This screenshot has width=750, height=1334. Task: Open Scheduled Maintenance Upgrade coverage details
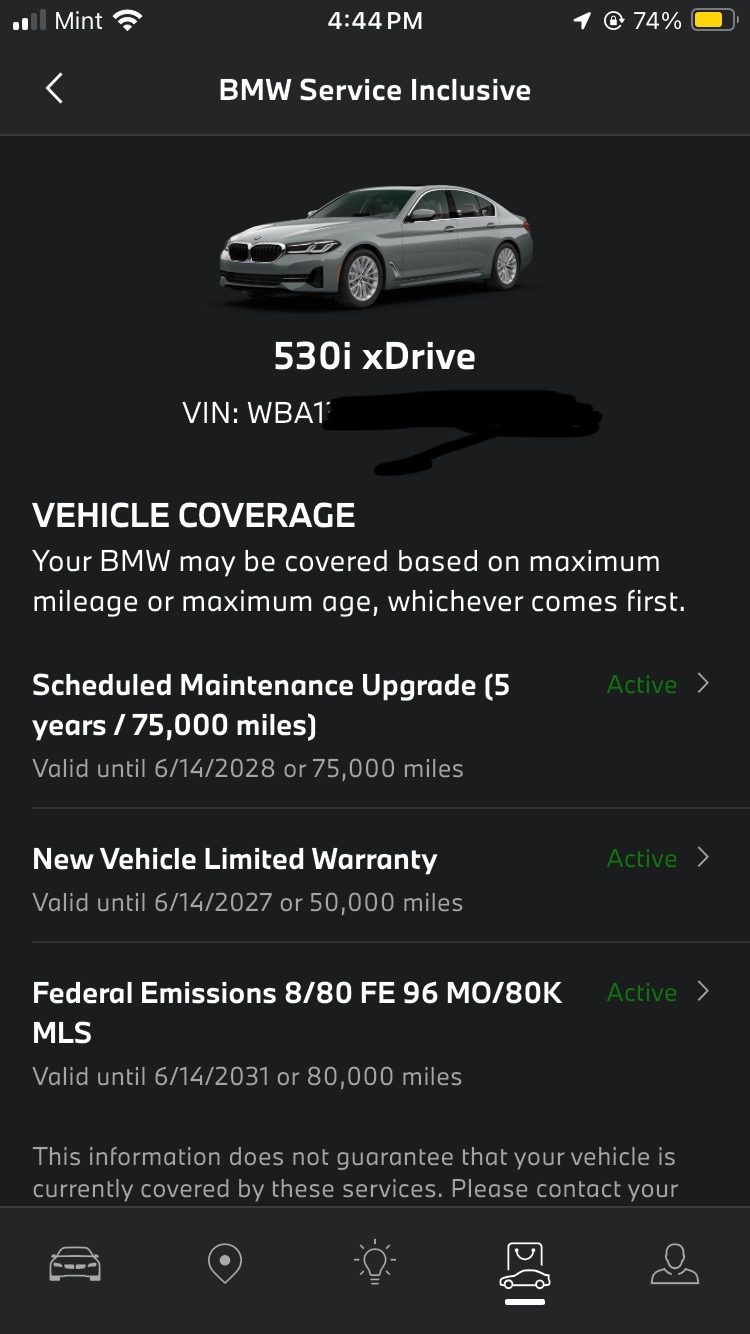pos(375,727)
